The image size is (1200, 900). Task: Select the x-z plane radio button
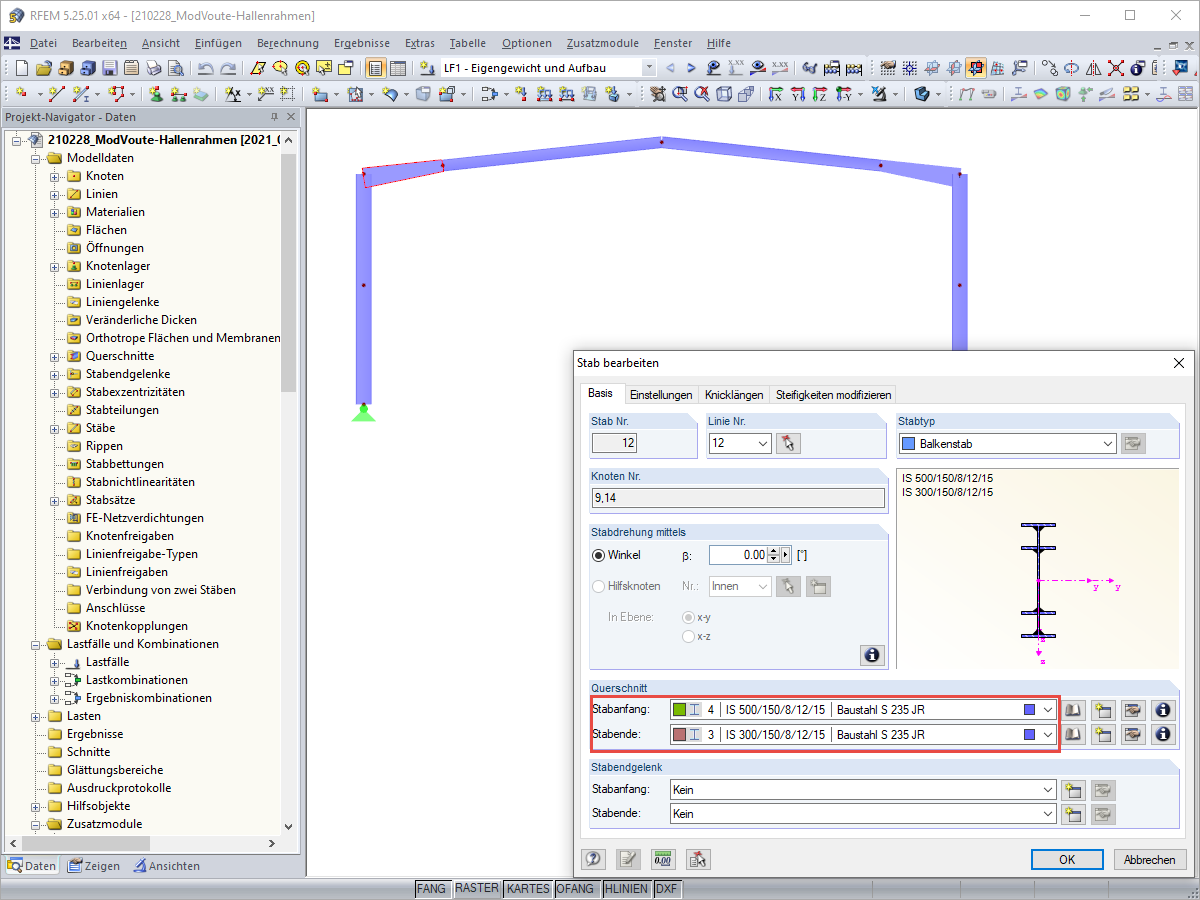point(688,636)
